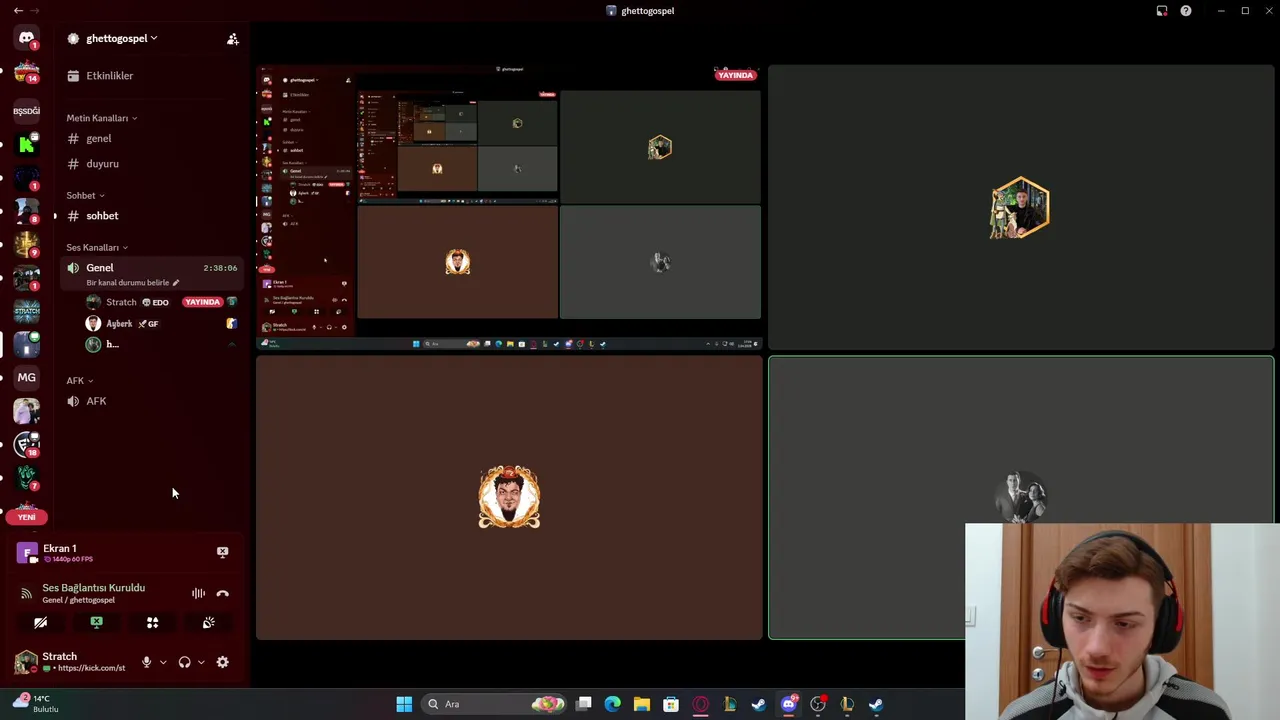1280x720 pixels.
Task: Open the sohbet text channel
Action: pos(102,216)
